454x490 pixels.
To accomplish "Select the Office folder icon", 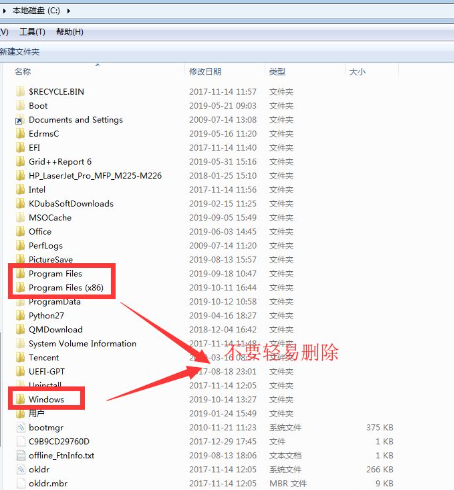I will (20, 231).
